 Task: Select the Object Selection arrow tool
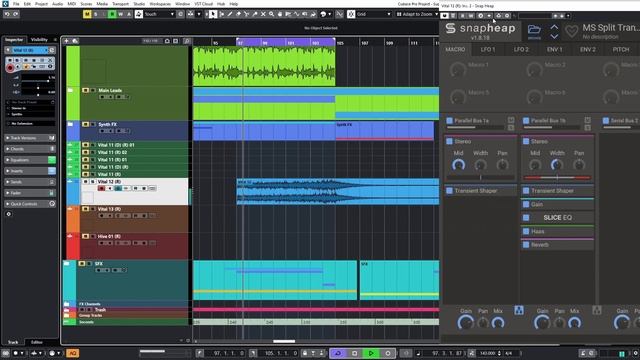tap(213, 14)
